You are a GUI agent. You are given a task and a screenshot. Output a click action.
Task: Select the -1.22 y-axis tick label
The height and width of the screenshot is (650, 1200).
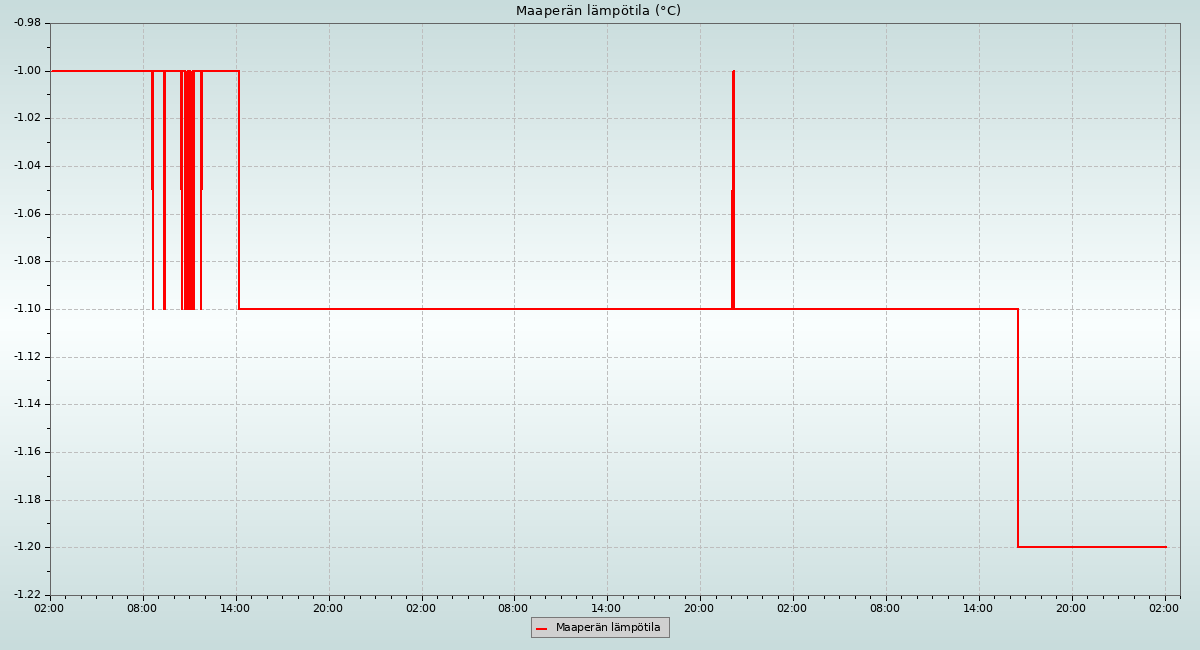(x=27, y=595)
